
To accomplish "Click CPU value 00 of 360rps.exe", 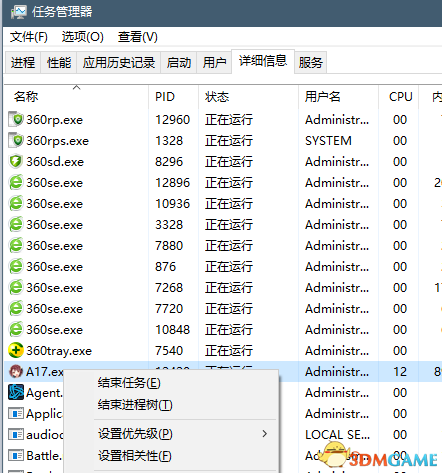I will pyautogui.click(x=400, y=141).
